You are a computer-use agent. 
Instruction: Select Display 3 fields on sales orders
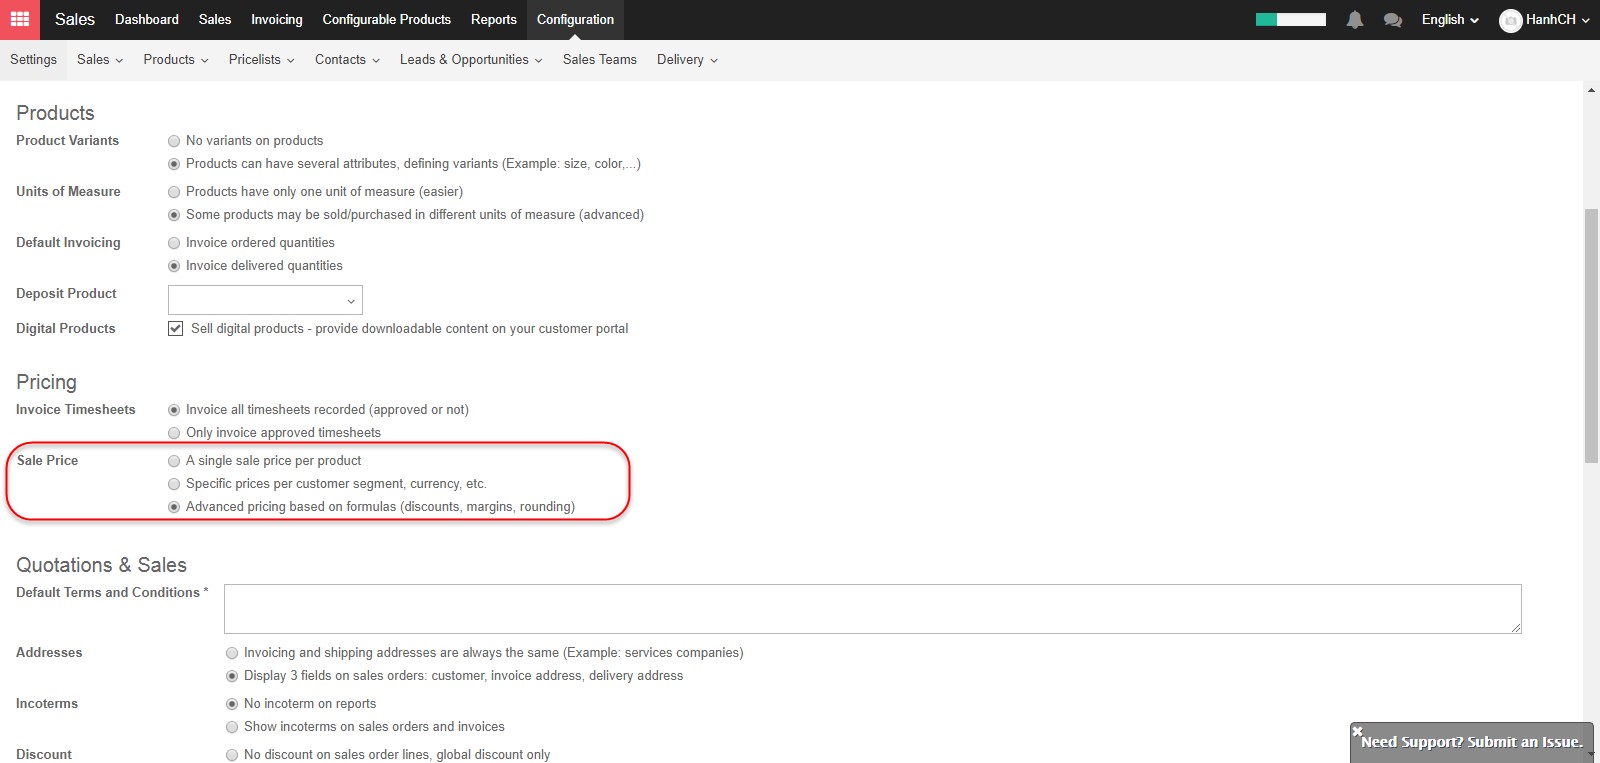(x=232, y=676)
